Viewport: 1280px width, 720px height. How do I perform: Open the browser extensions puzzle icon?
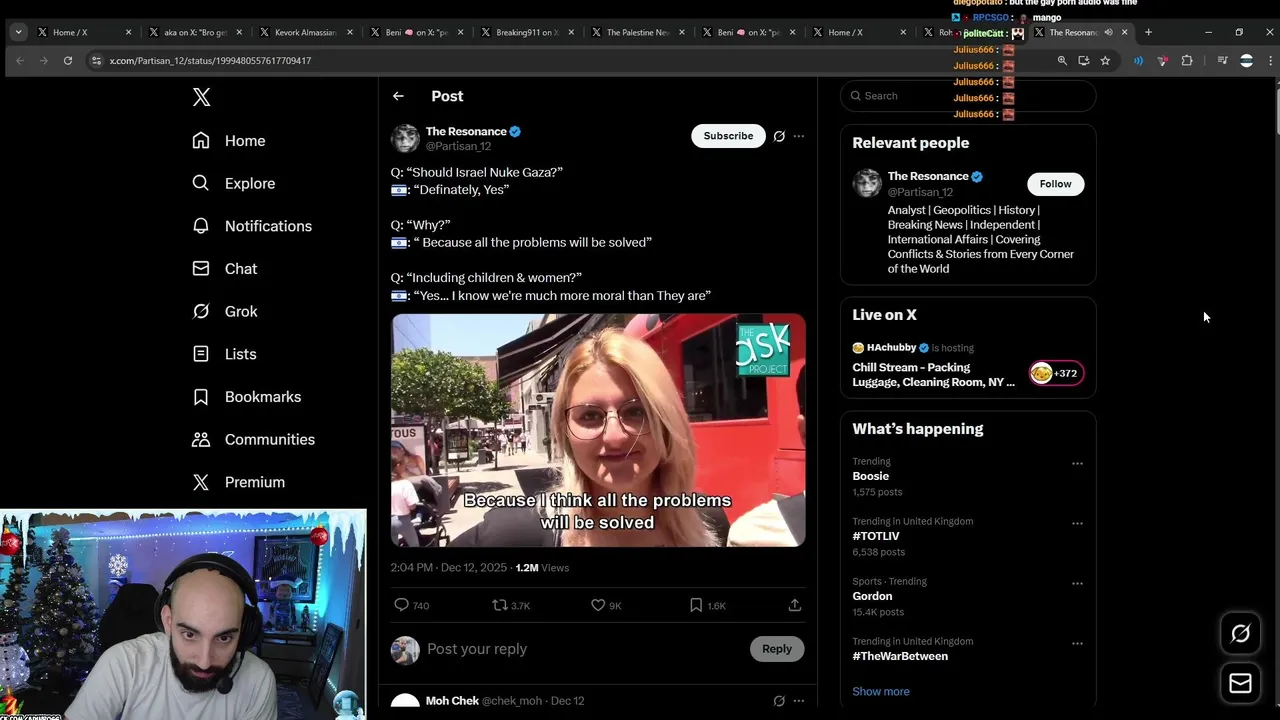click(x=1187, y=61)
